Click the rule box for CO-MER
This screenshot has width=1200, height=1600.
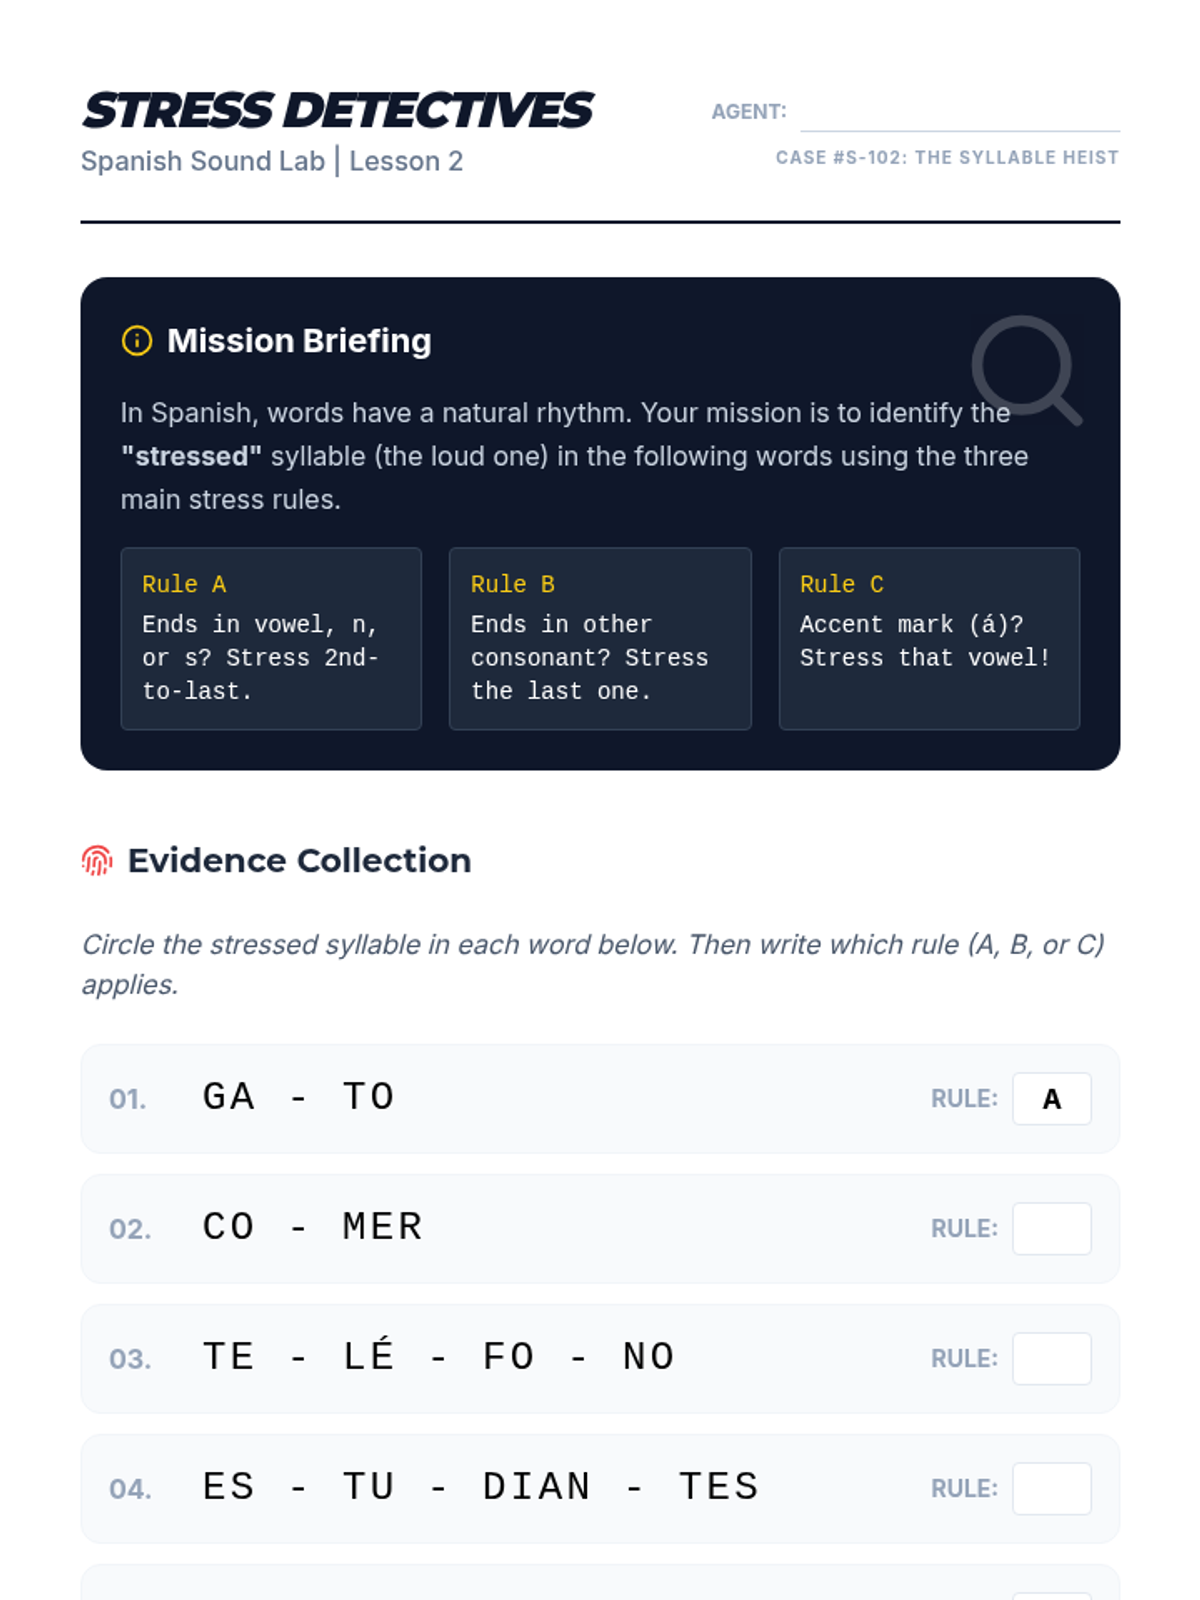click(1051, 1229)
